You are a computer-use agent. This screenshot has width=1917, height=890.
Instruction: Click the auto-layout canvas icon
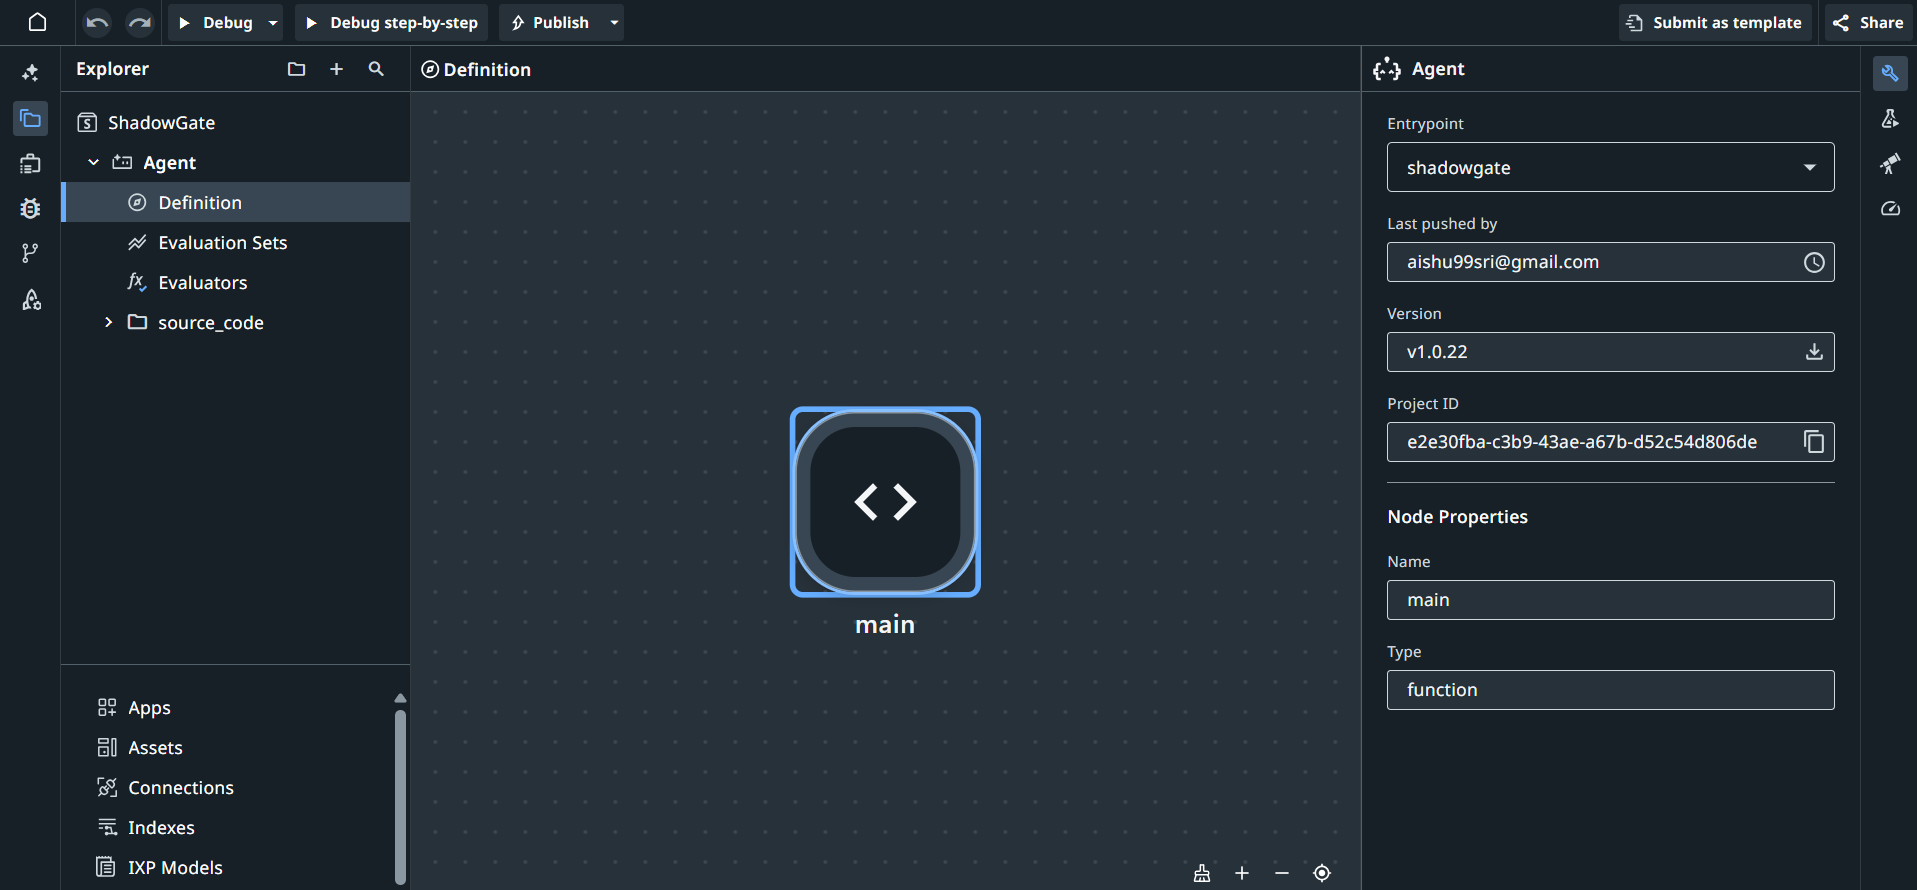point(1202,873)
